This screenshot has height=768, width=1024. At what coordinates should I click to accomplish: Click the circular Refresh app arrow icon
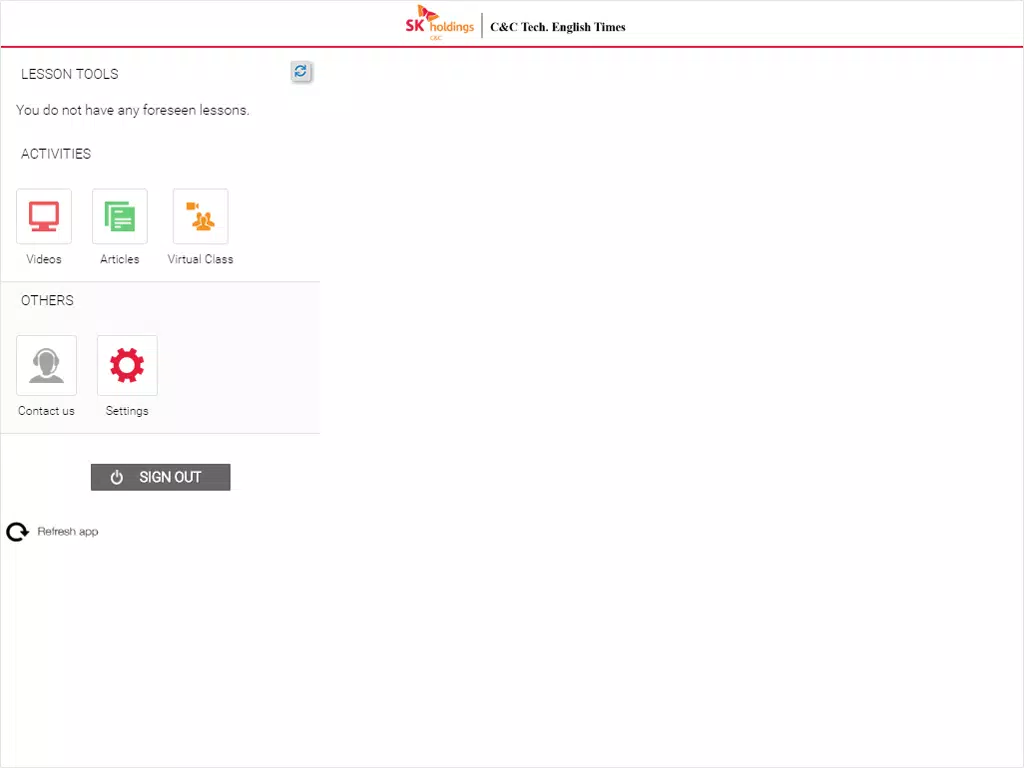point(18,532)
